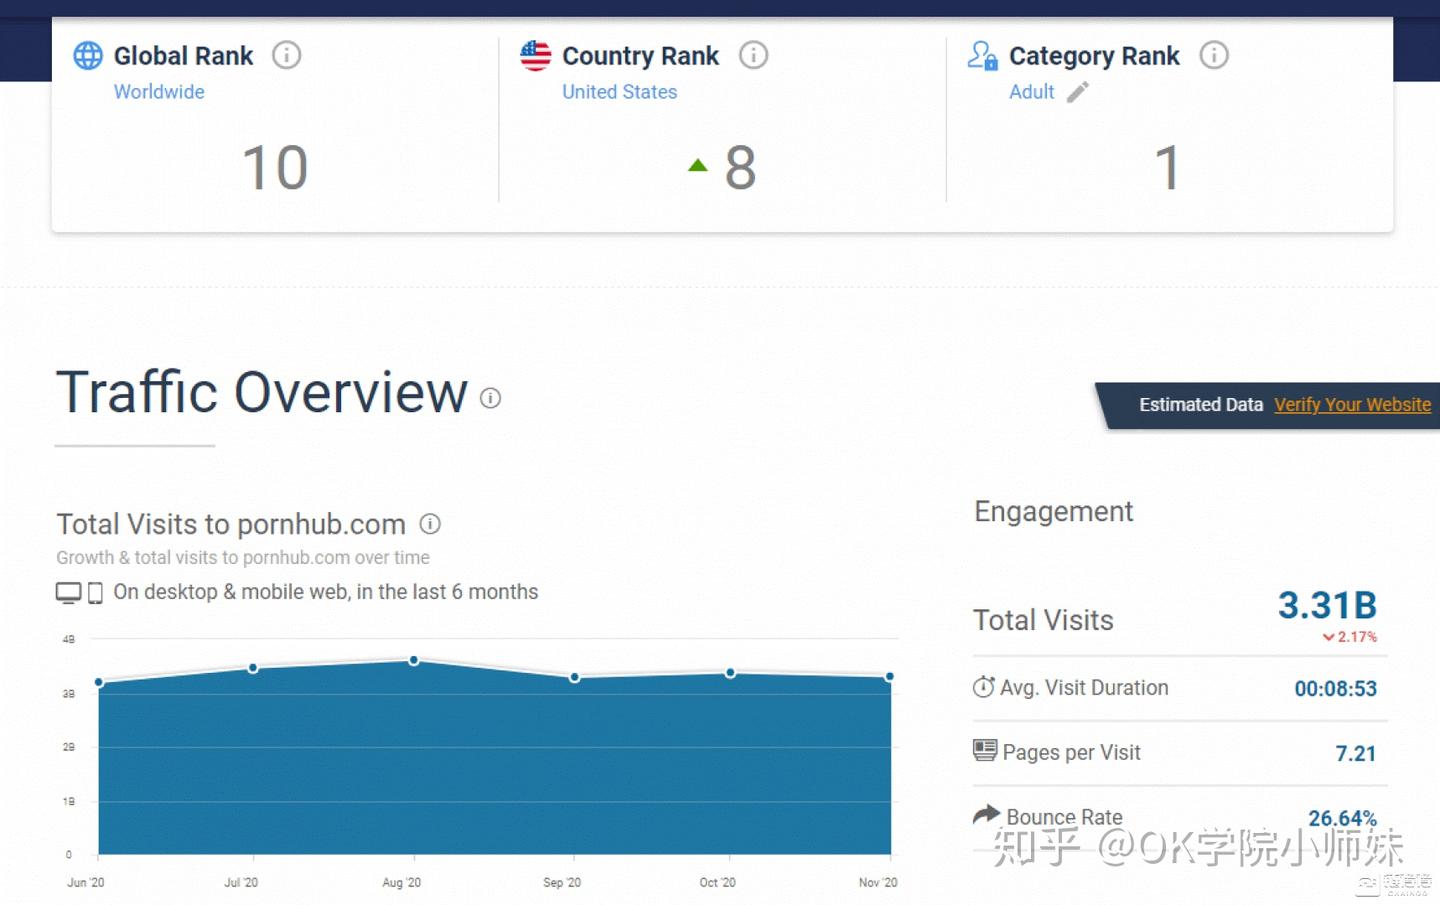1440x905 pixels.
Task: Click the 4B y-axis label
Action: (x=69, y=639)
